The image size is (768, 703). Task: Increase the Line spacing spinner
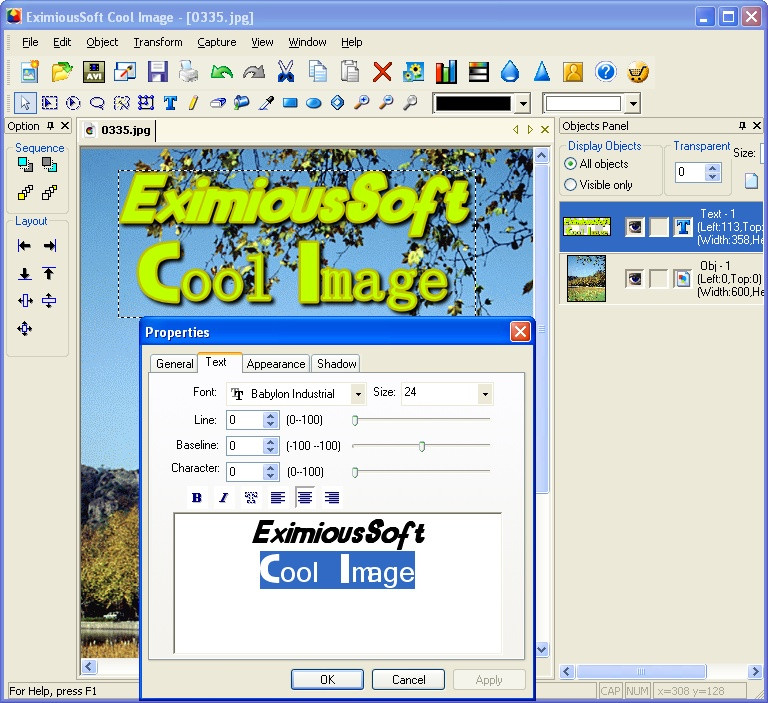pos(270,415)
